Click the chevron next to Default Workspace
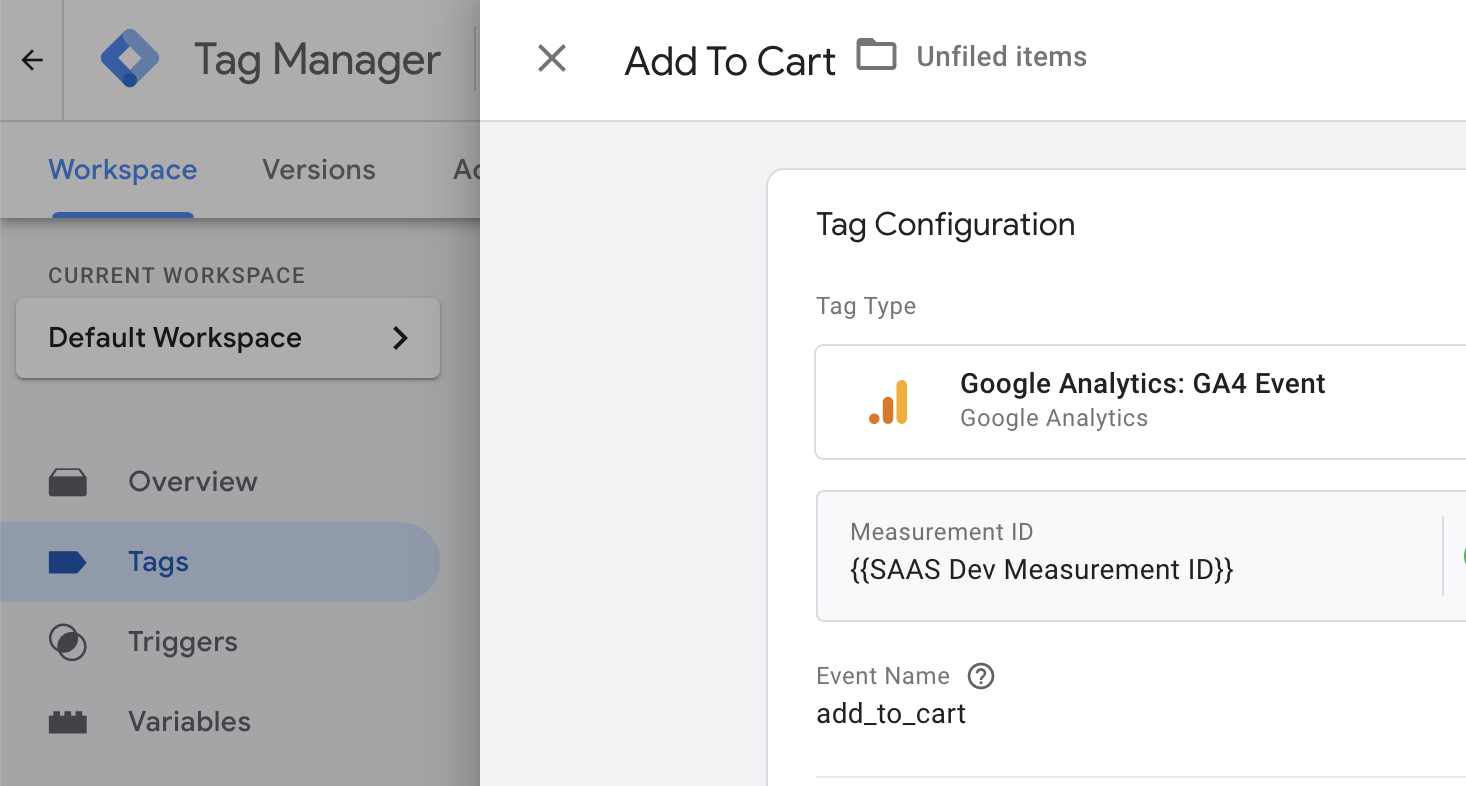1466x786 pixels. pos(400,338)
